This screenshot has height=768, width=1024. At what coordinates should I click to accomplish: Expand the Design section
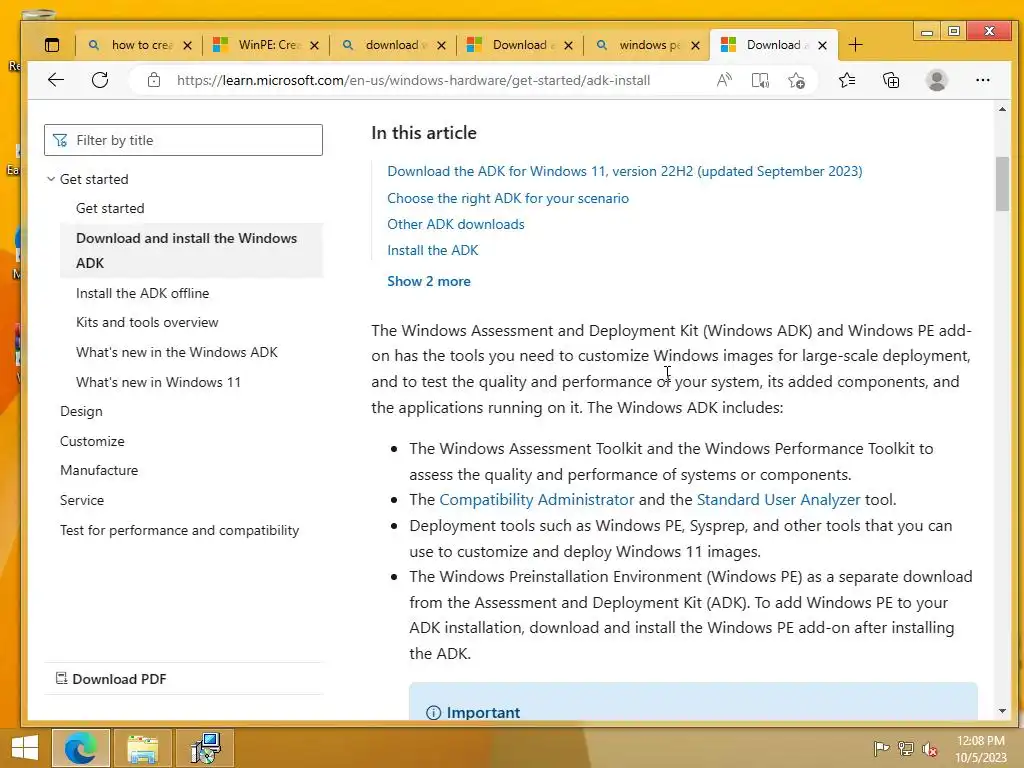[x=81, y=411]
